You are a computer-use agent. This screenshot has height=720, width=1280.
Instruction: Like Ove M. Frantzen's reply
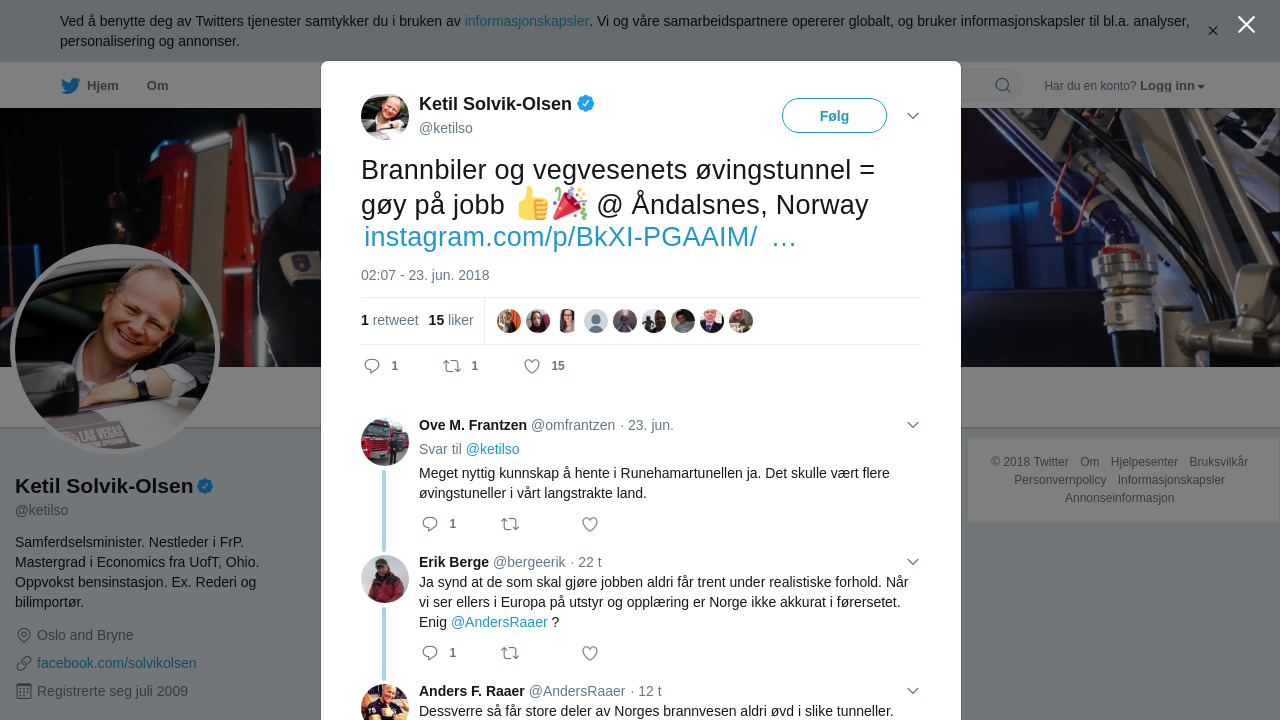pos(590,524)
